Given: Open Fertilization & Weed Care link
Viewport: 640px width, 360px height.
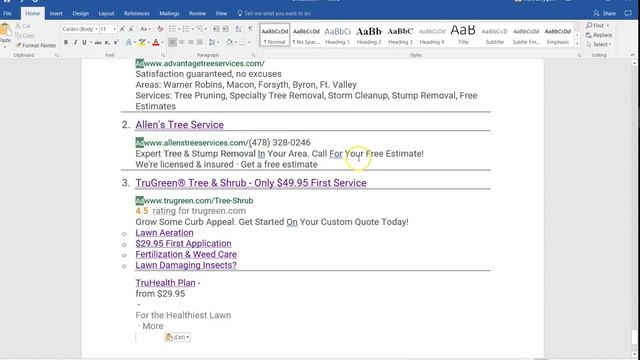Looking at the screenshot, I should pyautogui.click(x=186, y=254).
